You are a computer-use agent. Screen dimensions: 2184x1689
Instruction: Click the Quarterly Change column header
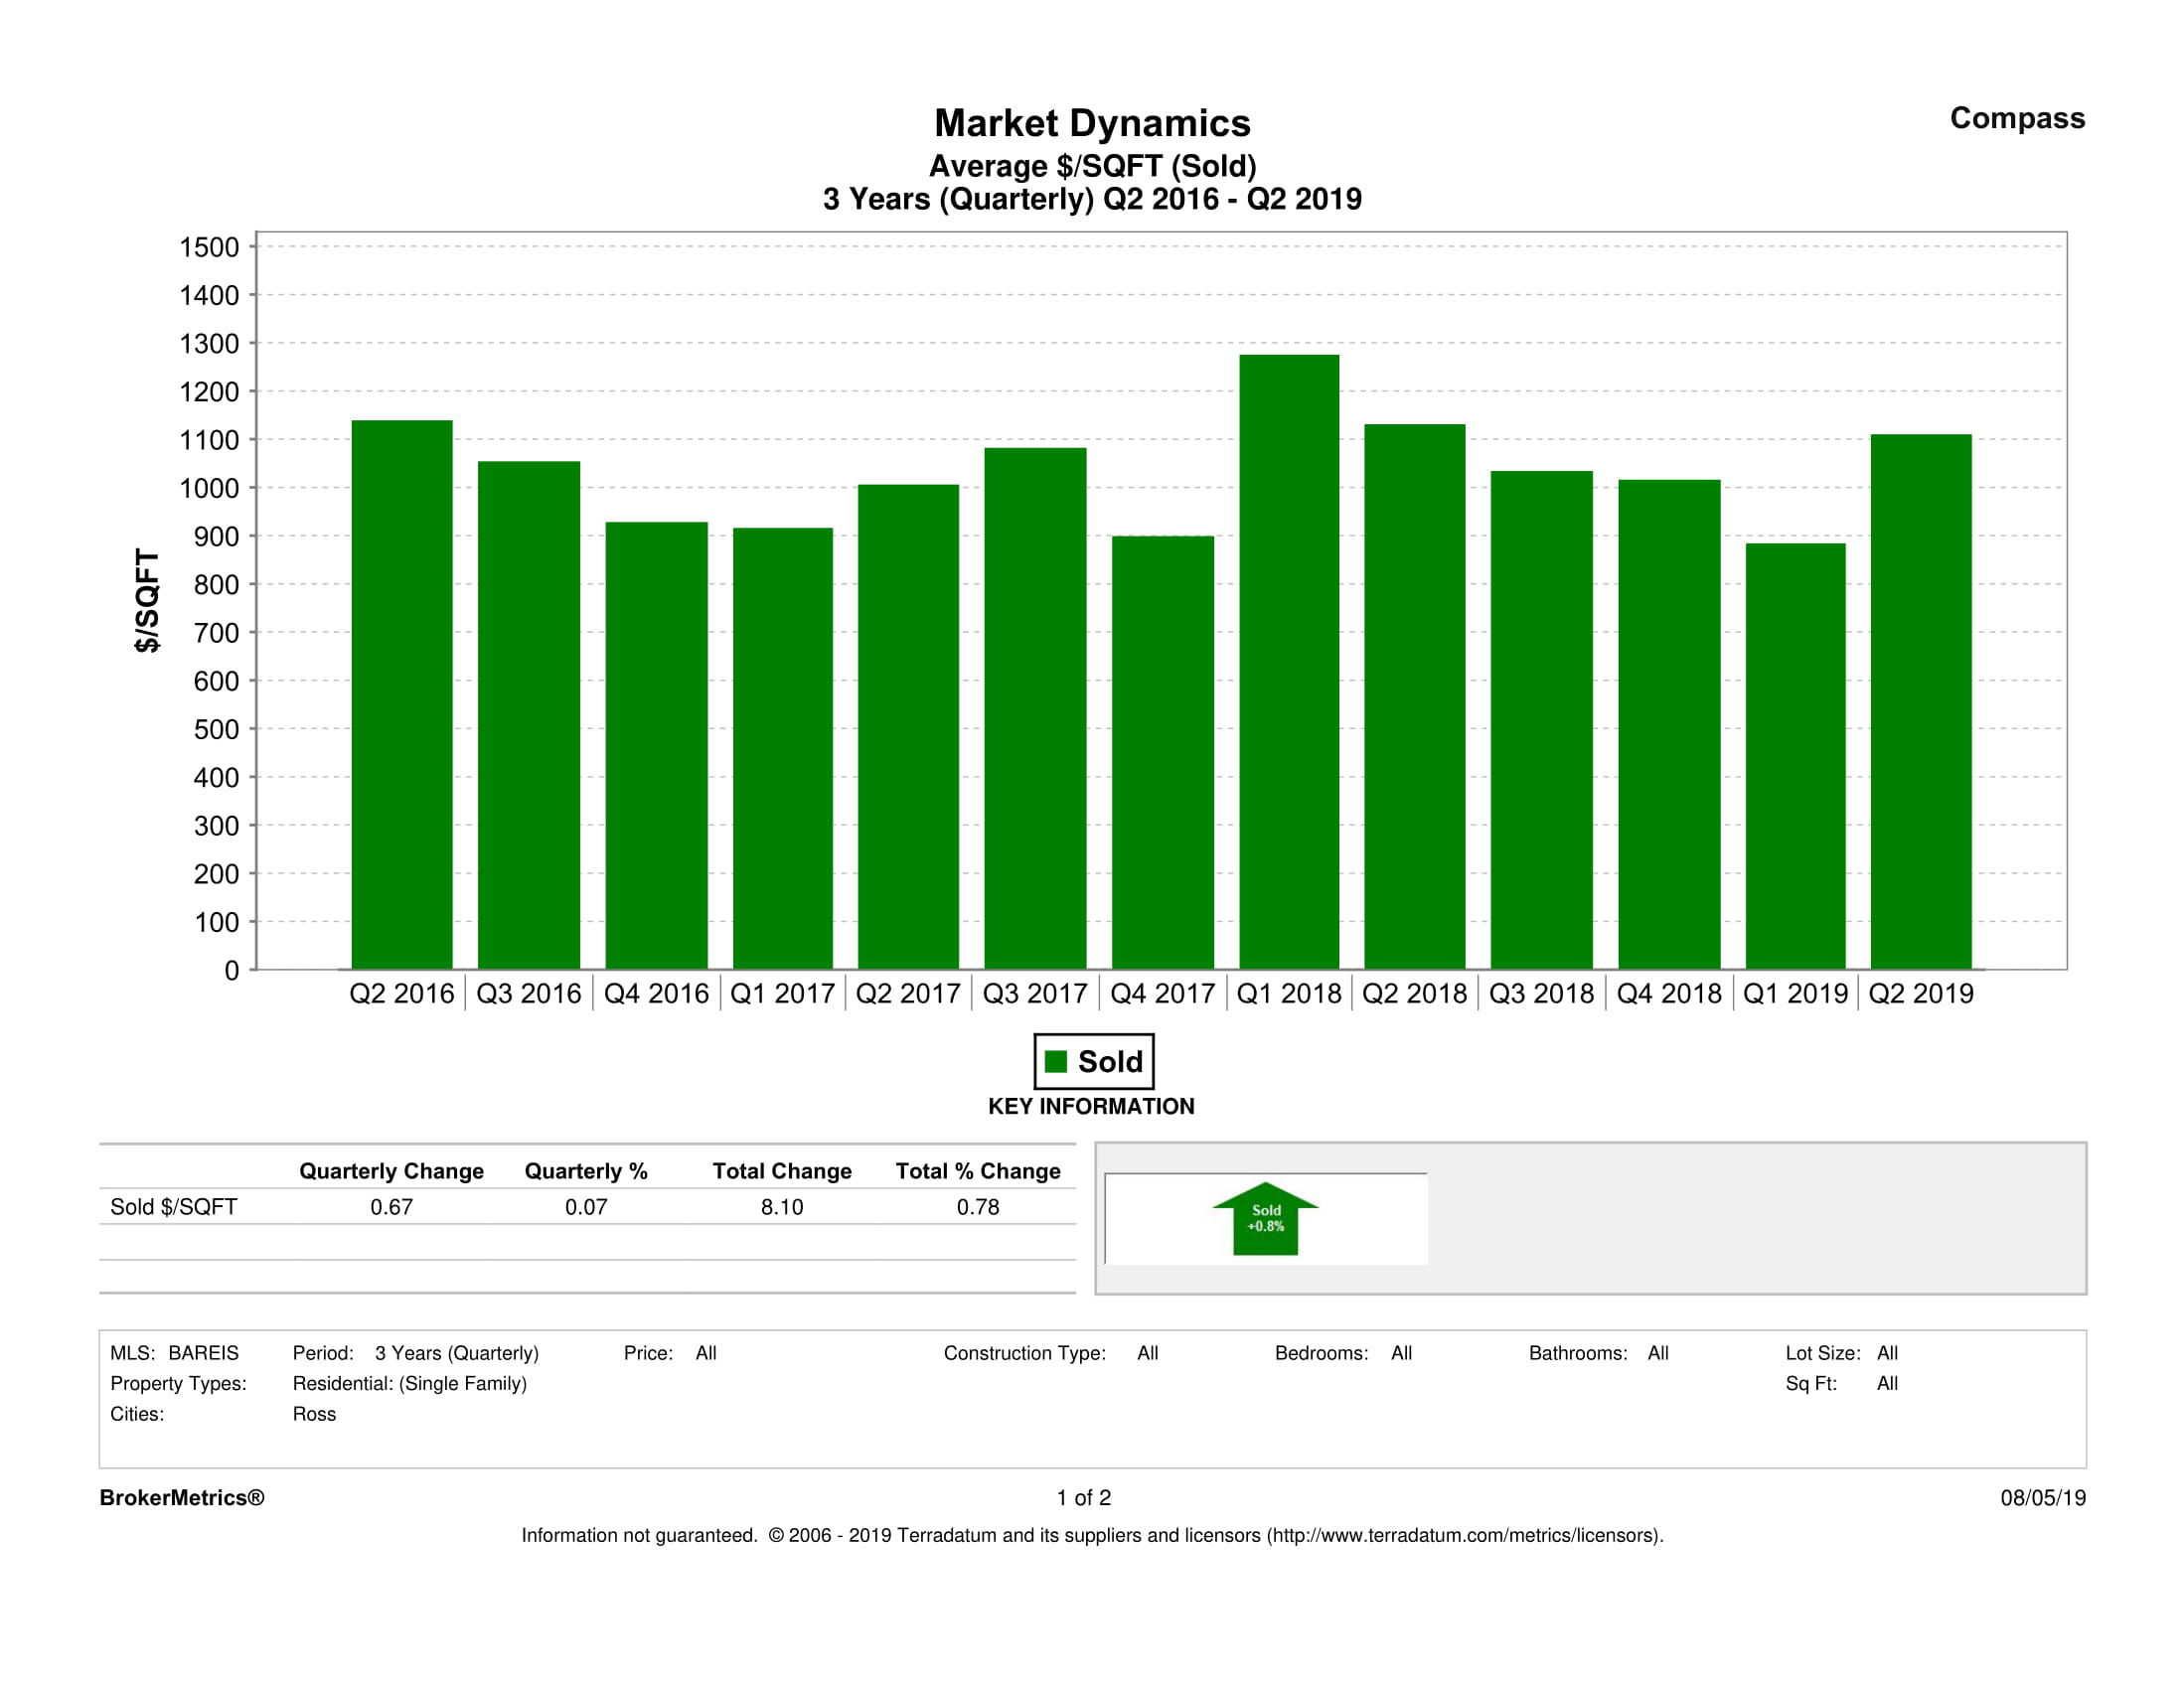[391, 1171]
